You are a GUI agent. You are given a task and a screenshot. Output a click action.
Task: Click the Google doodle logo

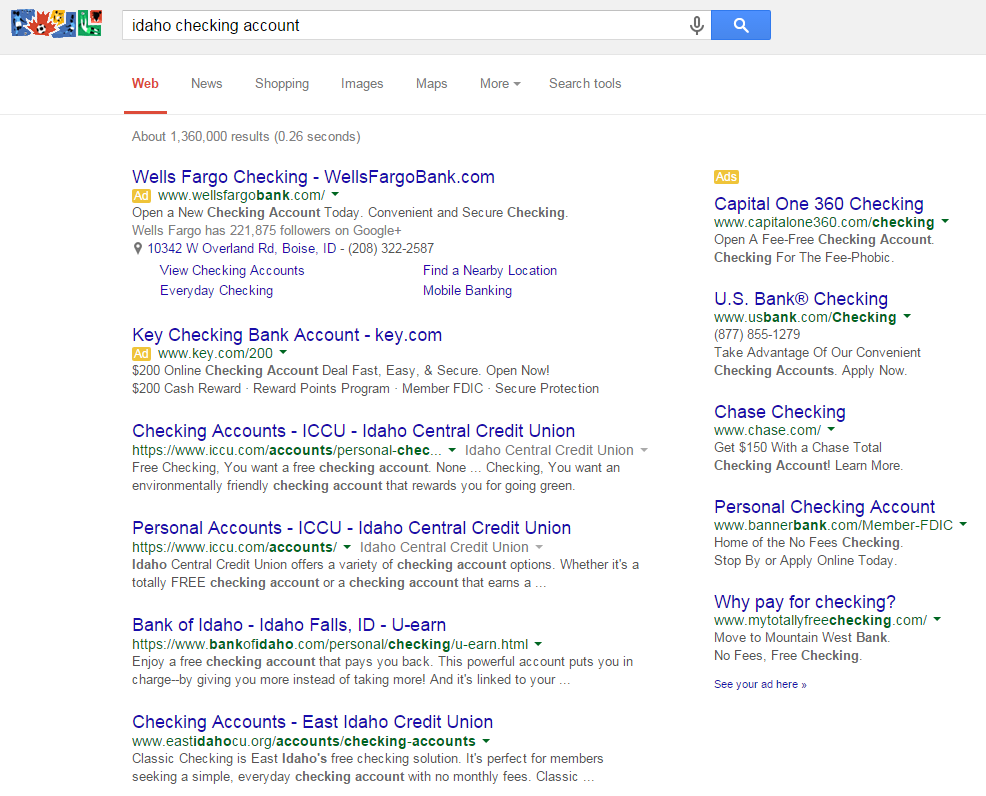pos(57,22)
